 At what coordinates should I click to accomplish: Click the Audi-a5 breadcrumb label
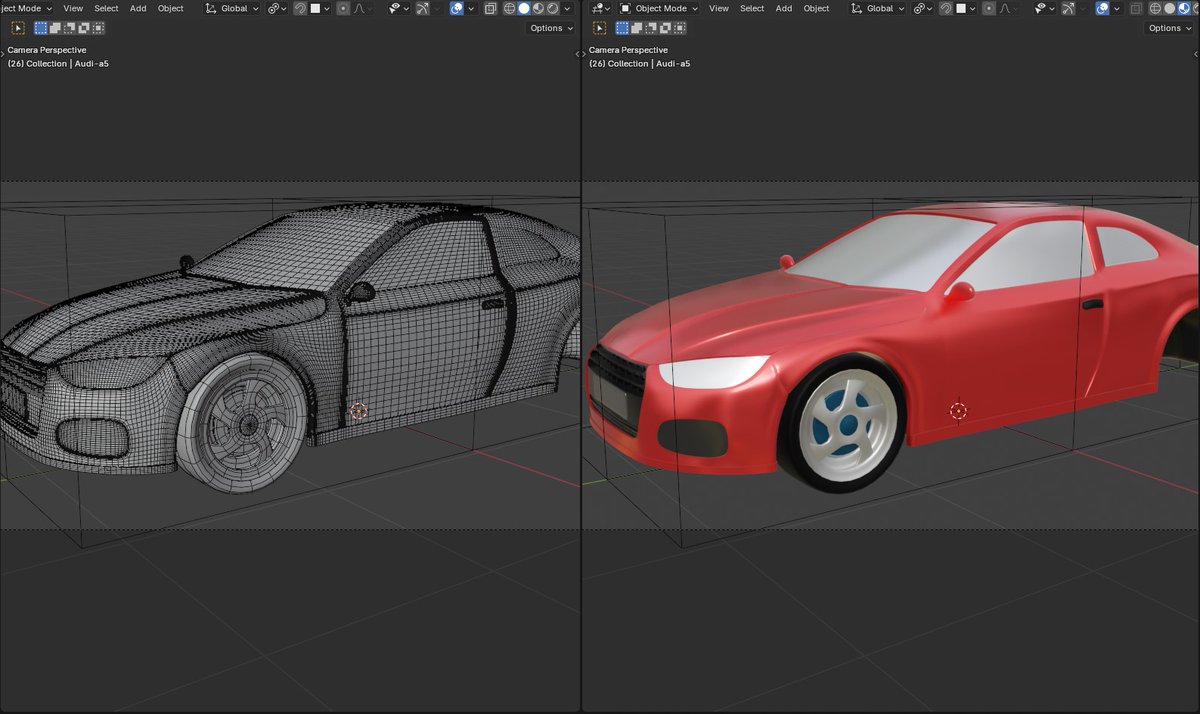click(91, 63)
